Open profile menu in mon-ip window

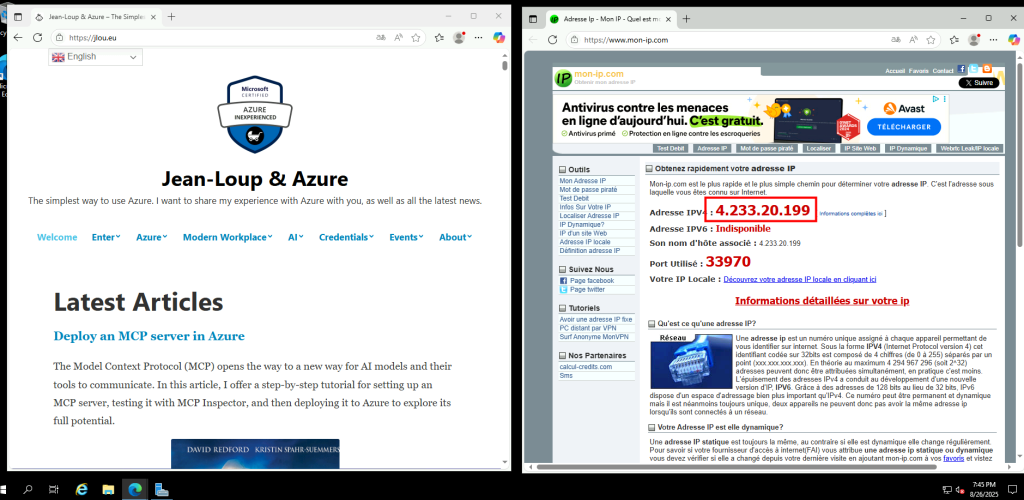click(x=974, y=40)
